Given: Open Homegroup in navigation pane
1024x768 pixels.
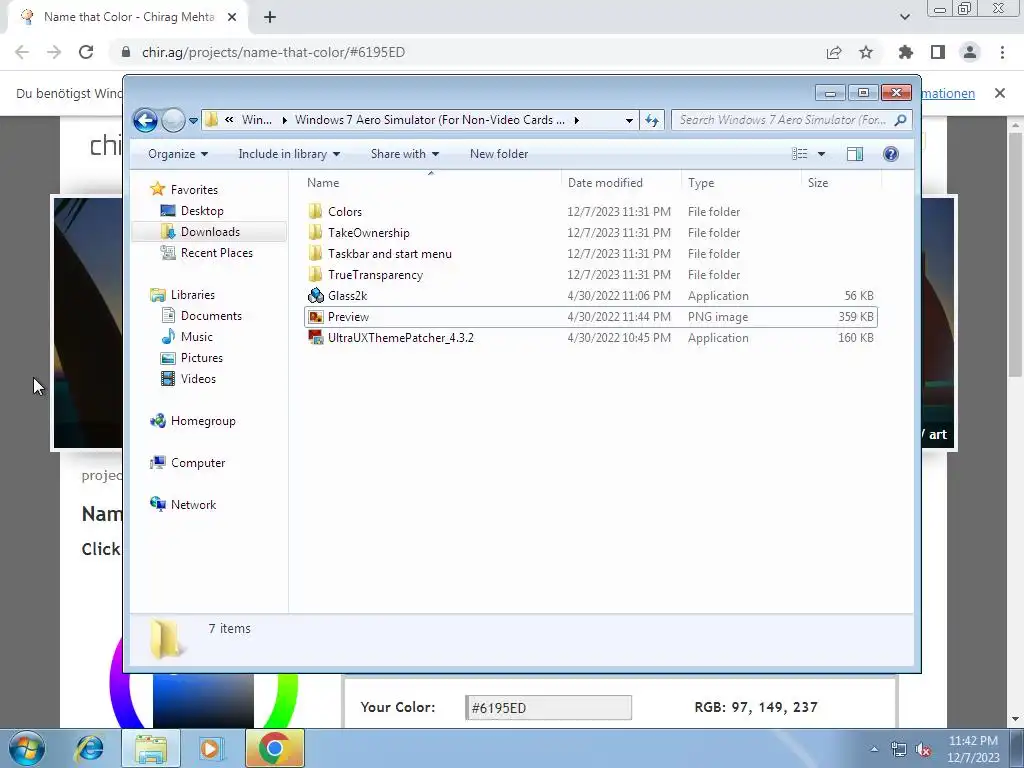Looking at the screenshot, I should 202,421.
